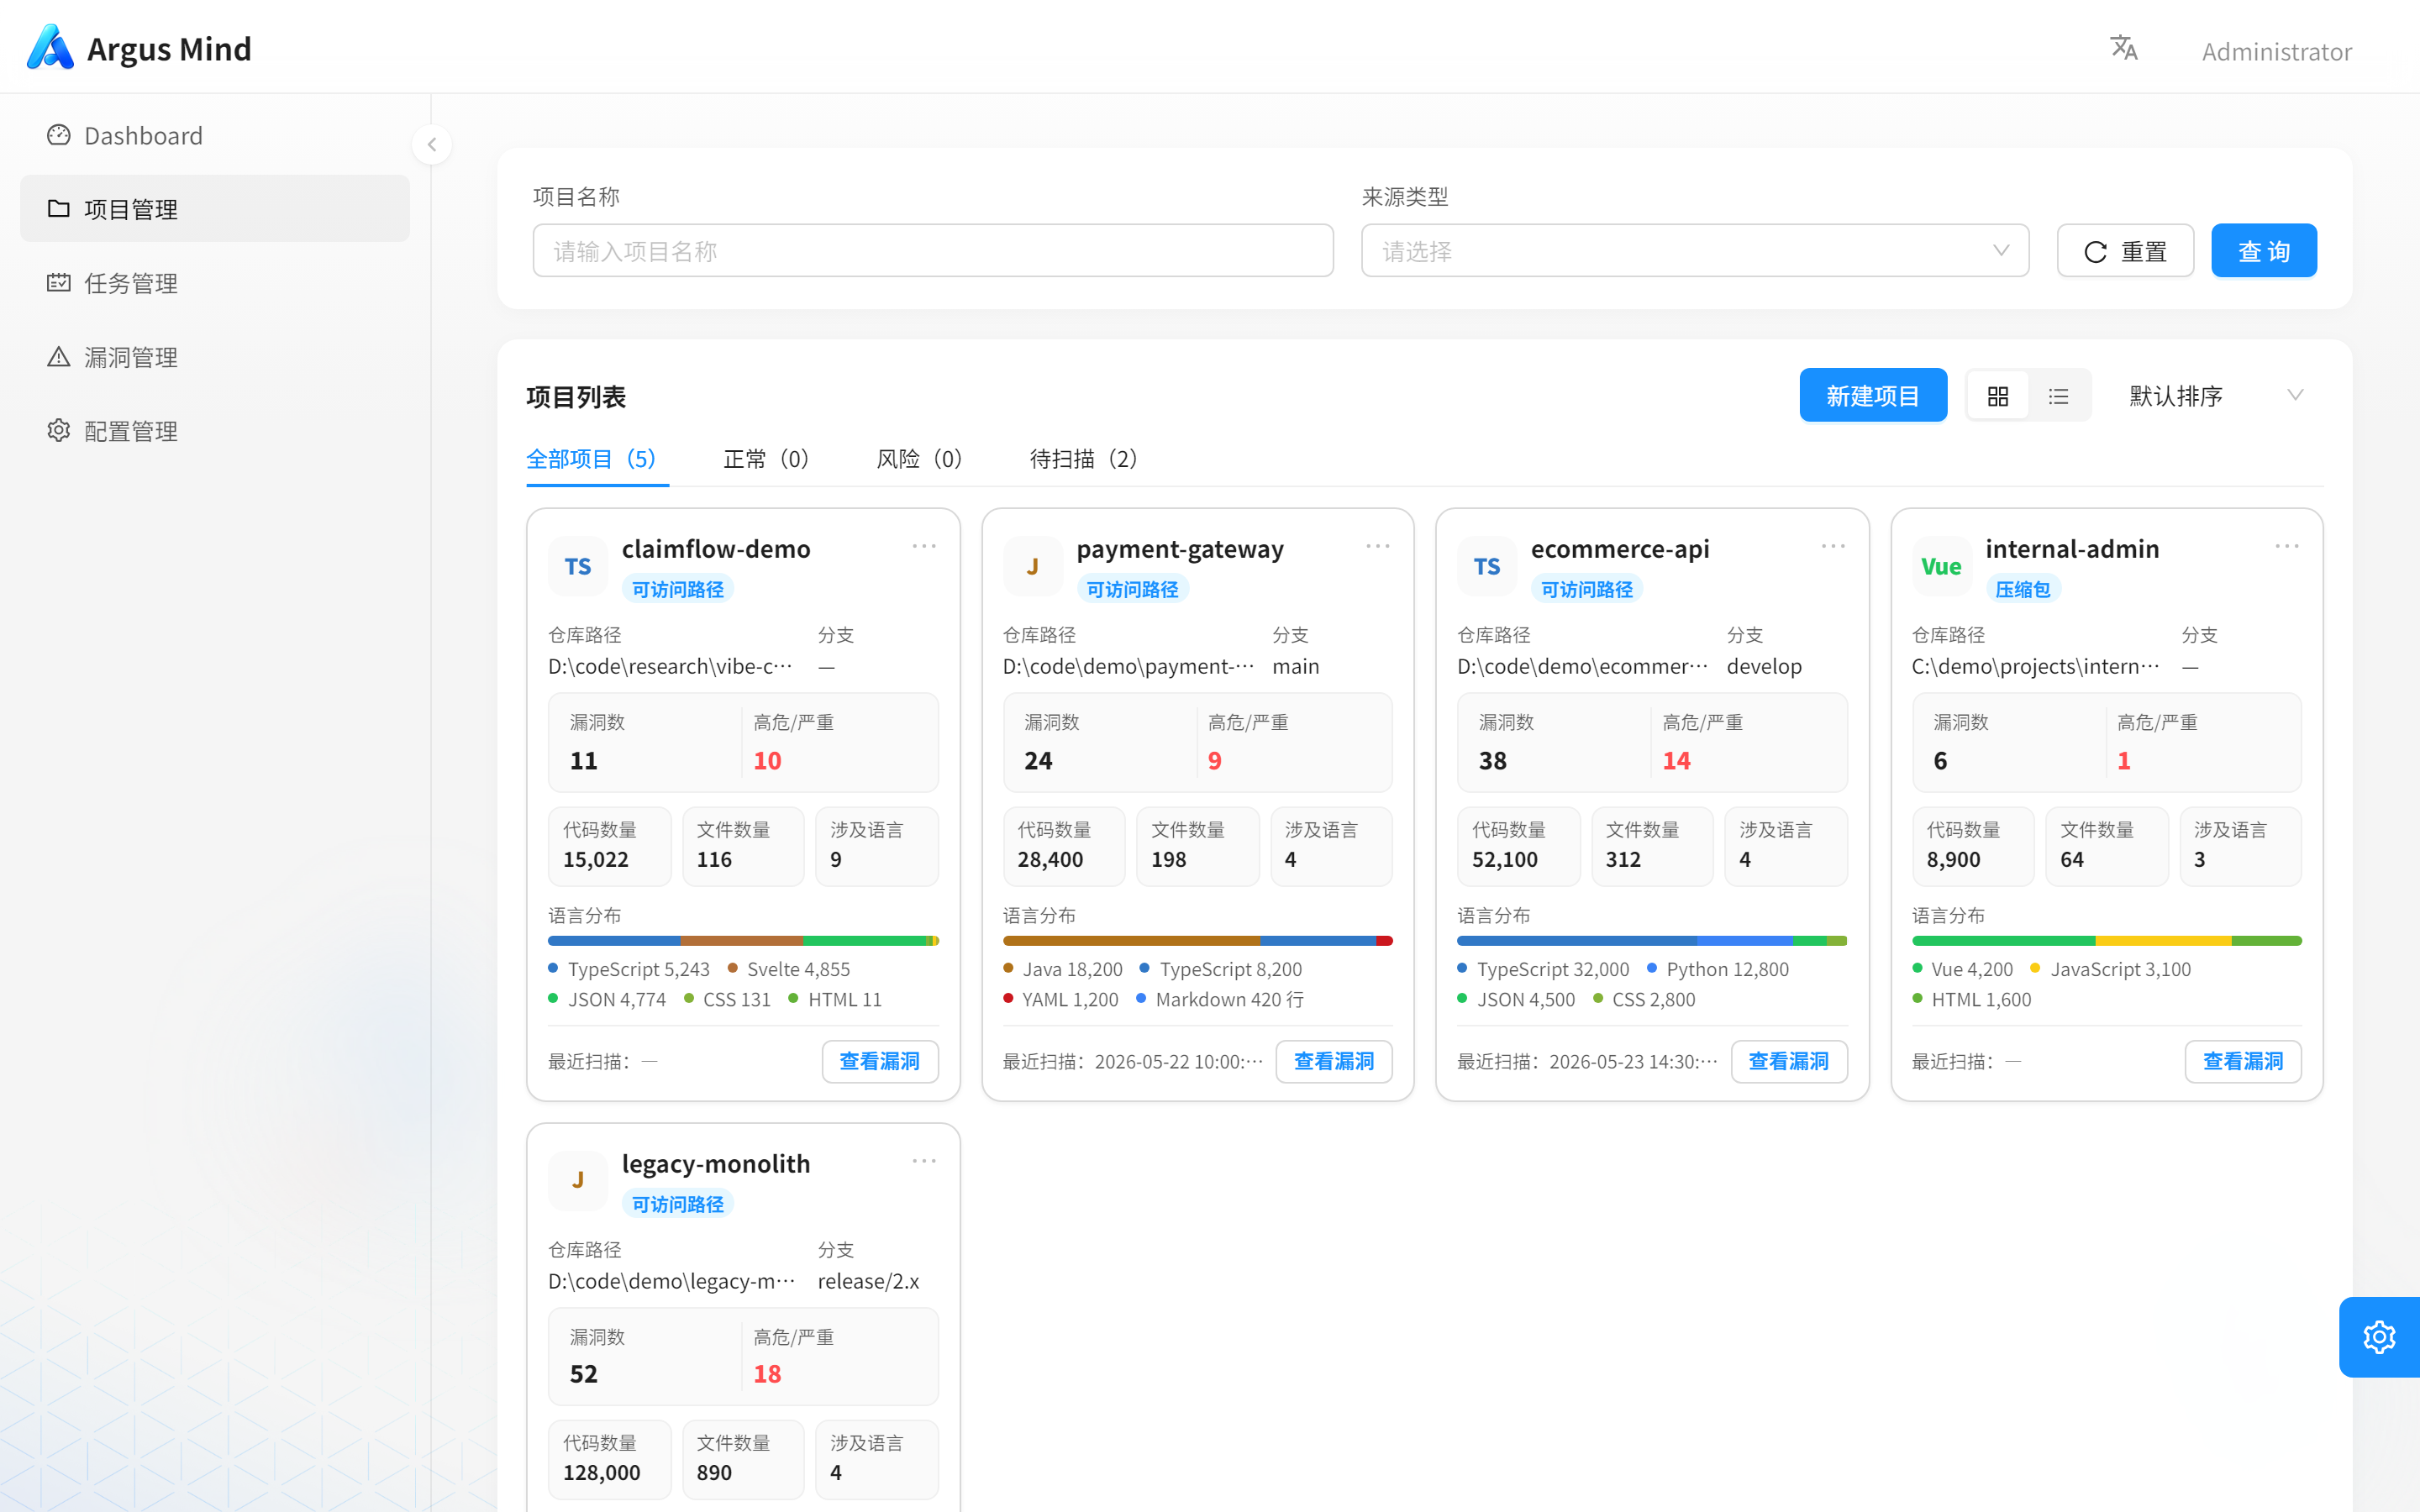Switch to list view
This screenshot has width=2420, height=1512.
(2058, 396)
